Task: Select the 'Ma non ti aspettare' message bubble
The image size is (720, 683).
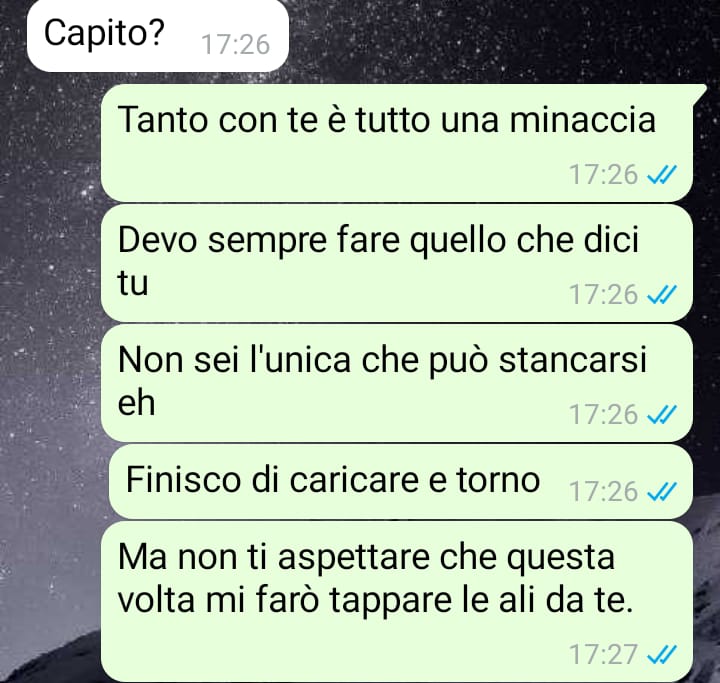Action: [x=397, y=602]
